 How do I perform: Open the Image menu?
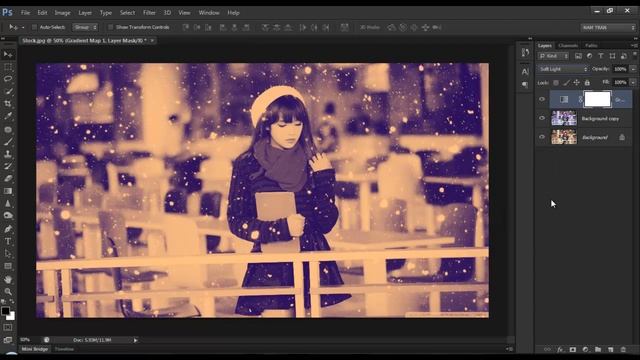pos(62,13)
